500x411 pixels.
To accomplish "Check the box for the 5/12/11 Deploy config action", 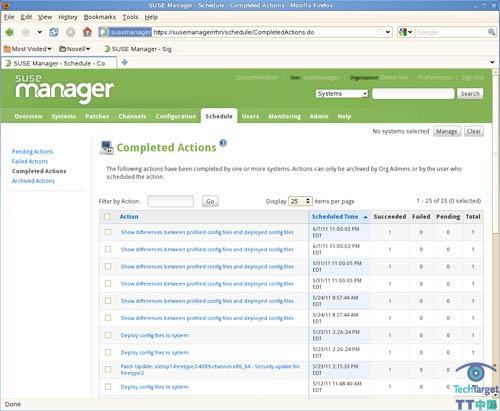I will pyautogui.click(x=108, y=387).
